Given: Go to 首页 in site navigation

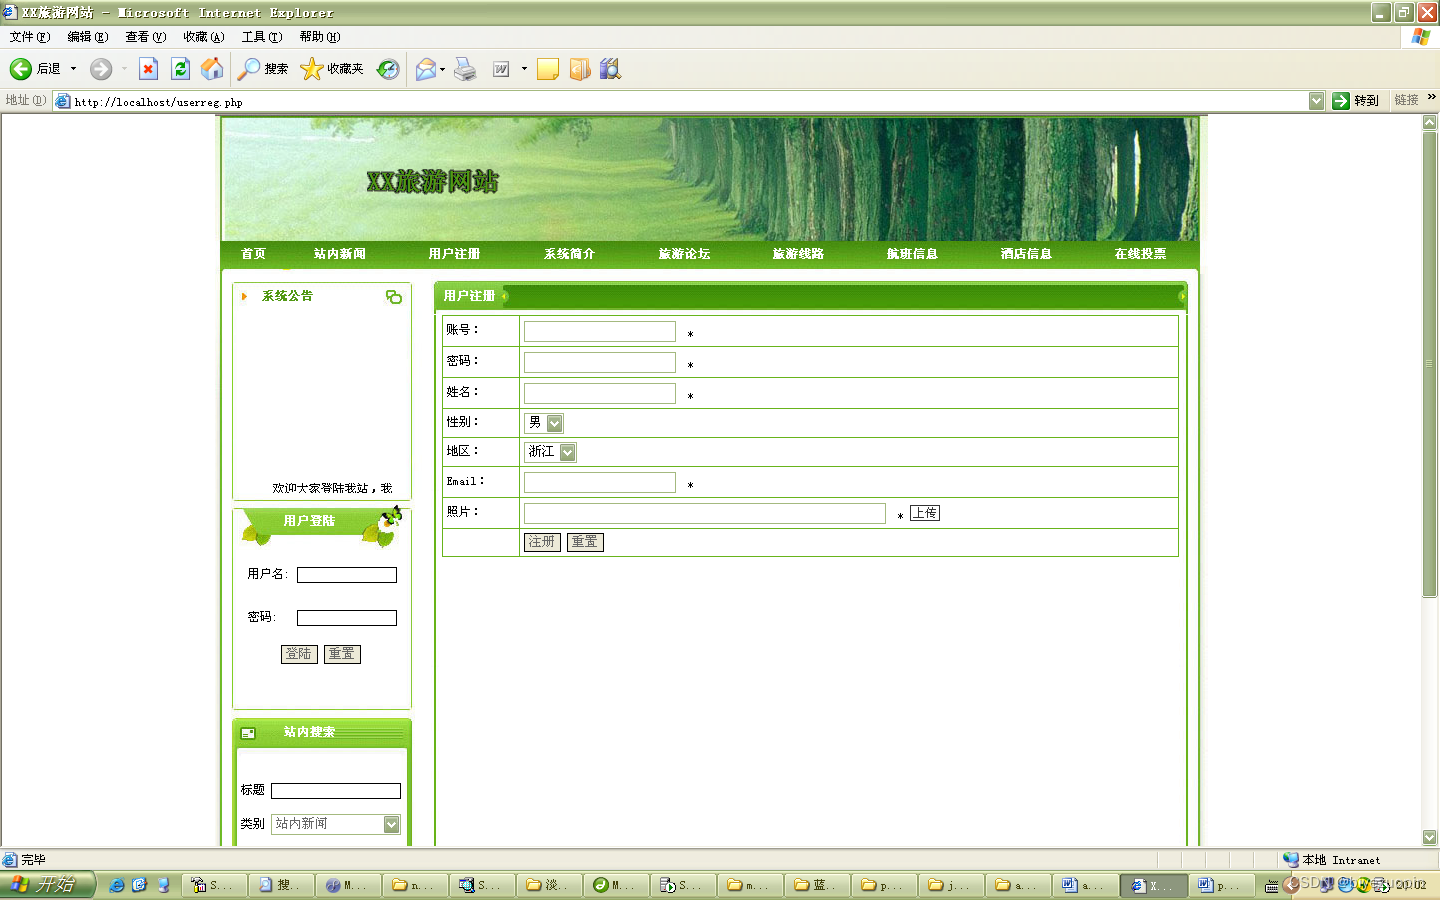Looking at the screenshot, I should 254,254.
